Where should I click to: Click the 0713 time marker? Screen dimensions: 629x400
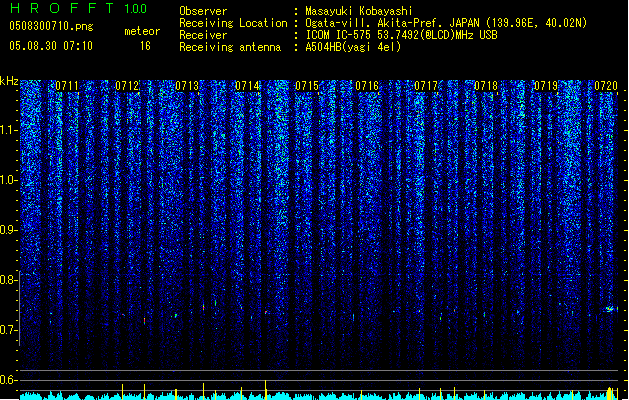(x=187, y=86)
